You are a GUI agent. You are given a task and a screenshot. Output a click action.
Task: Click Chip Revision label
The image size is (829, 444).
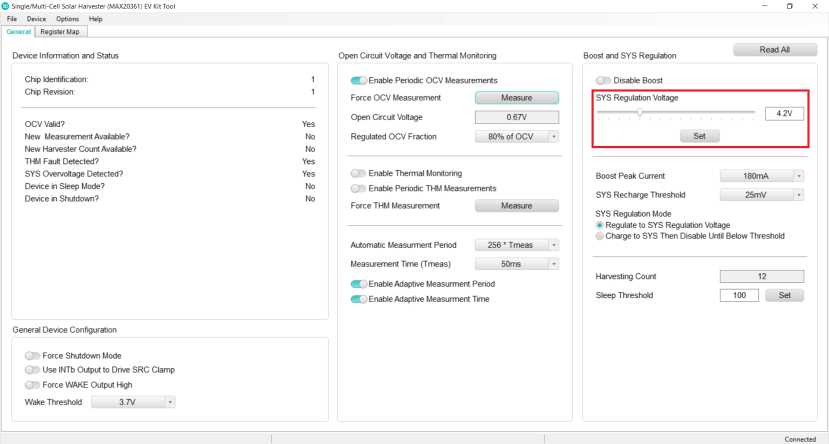50,92
